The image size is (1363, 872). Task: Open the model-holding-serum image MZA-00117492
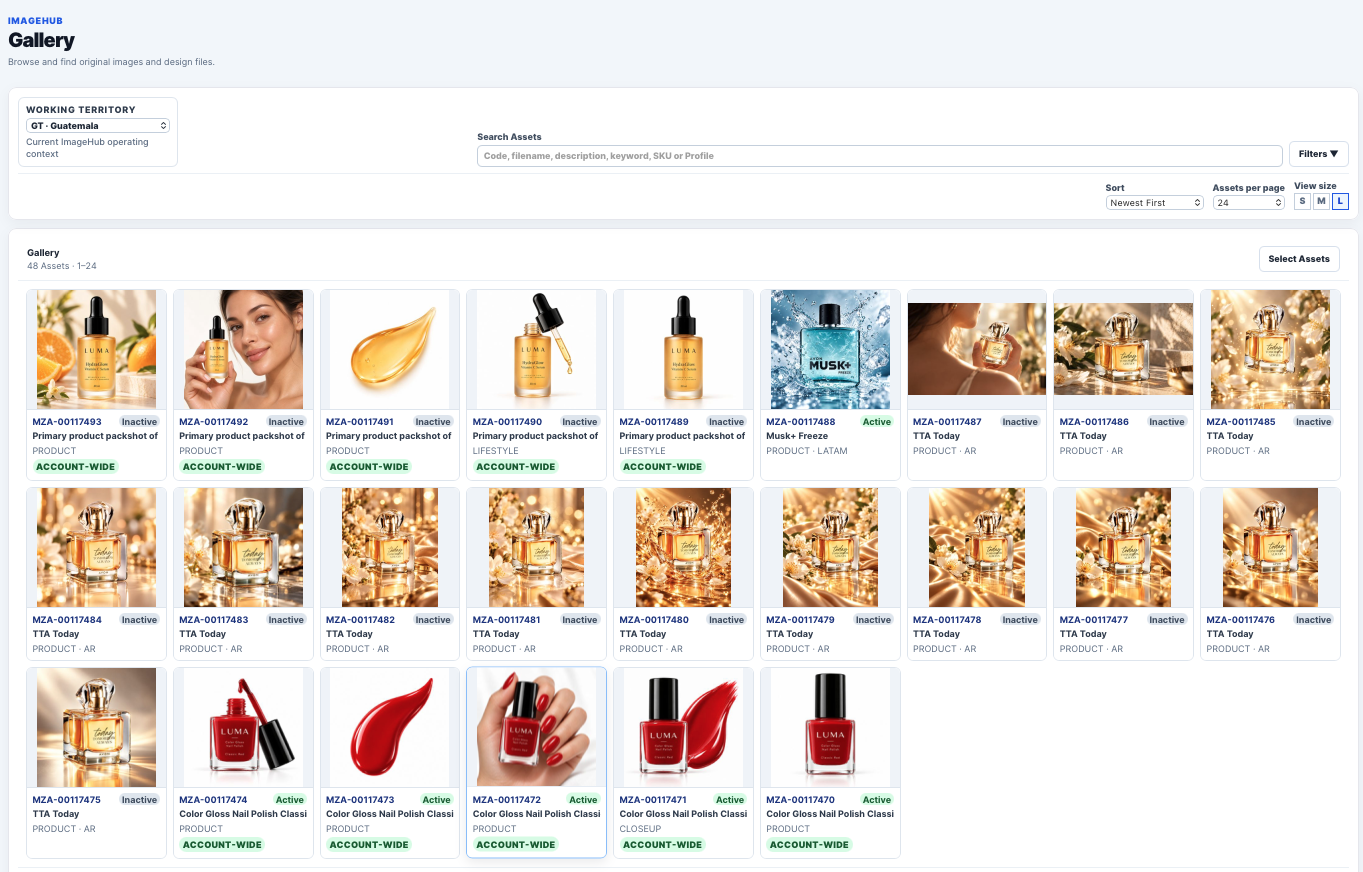click(243, 350)
